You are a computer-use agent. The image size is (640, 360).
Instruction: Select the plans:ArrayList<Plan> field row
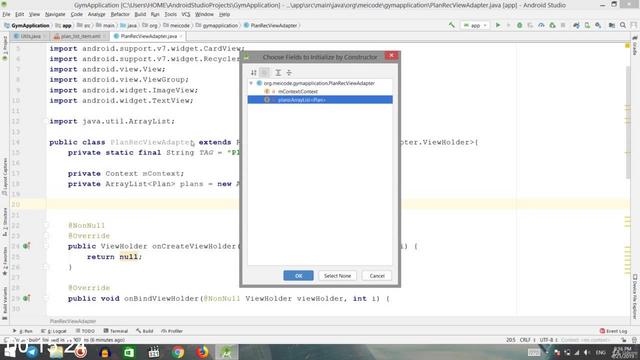click(x=320, y=100)
